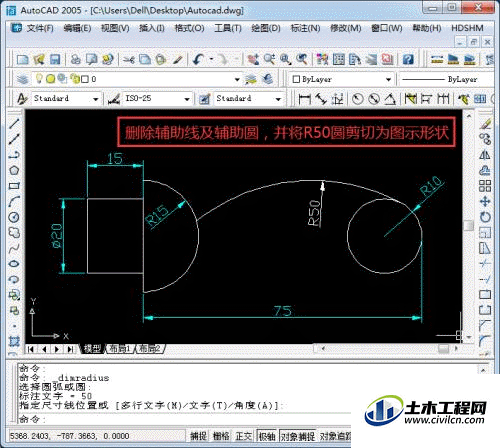Toggle 栅格 (grid) mode in status bar
The image size is (500, 448).
(x=221, y=436)
